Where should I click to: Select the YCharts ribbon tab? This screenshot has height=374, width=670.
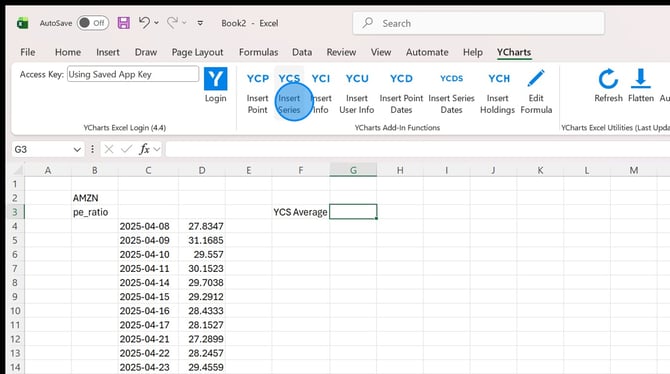pos(514,52)
